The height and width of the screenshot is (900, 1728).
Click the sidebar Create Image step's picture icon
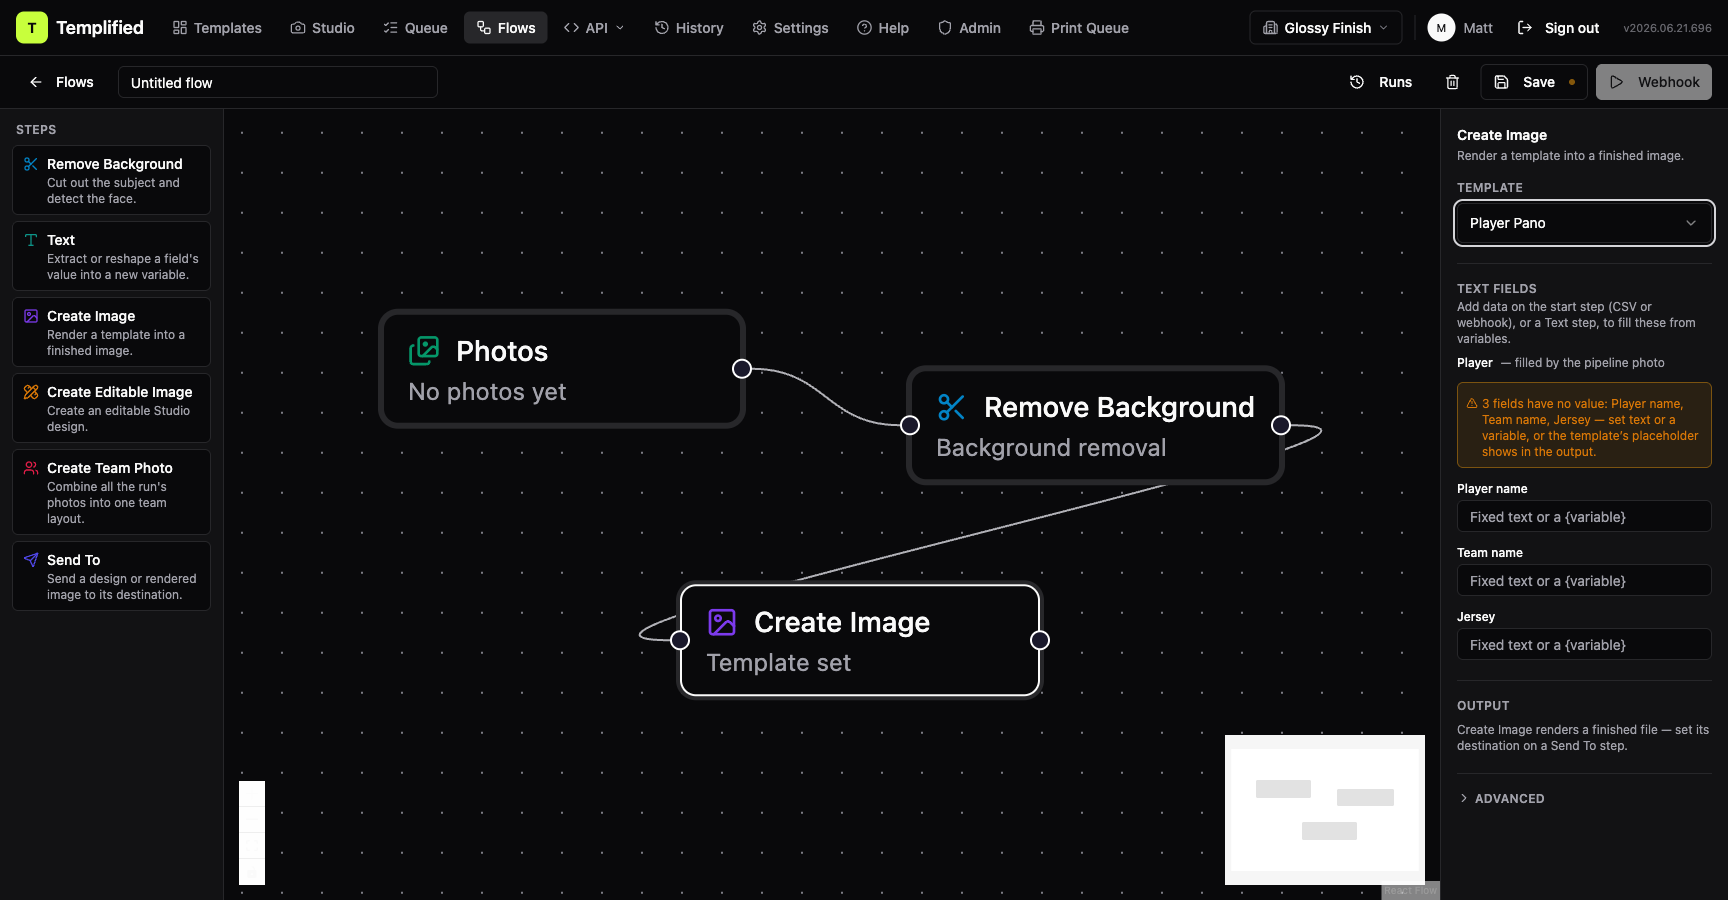[31, 316]
